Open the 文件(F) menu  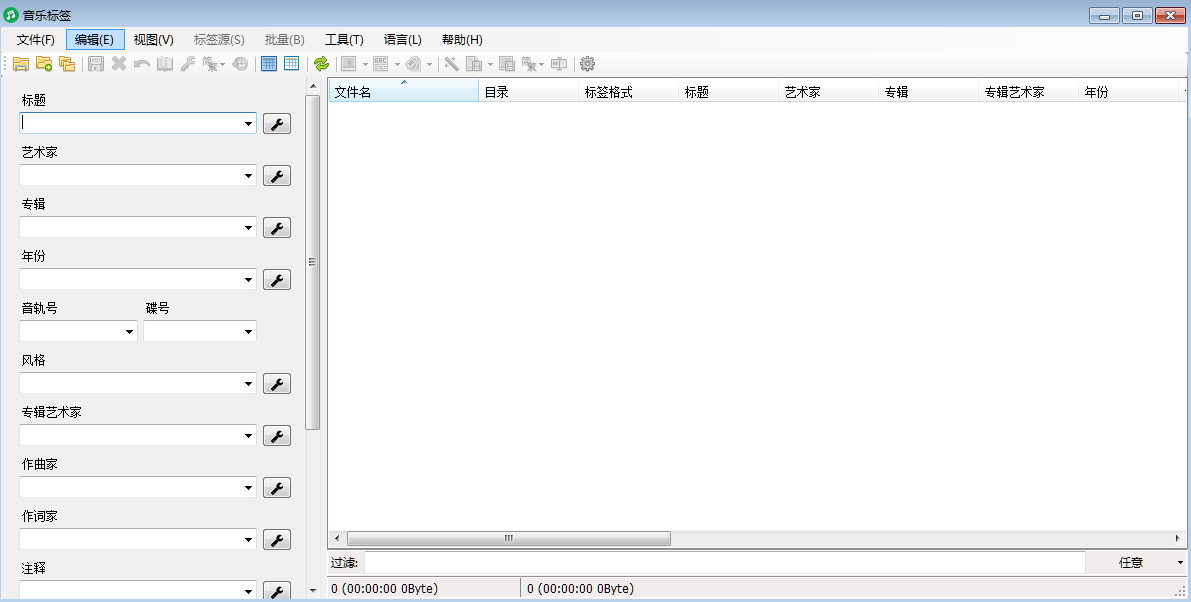[x=36, y=39]
